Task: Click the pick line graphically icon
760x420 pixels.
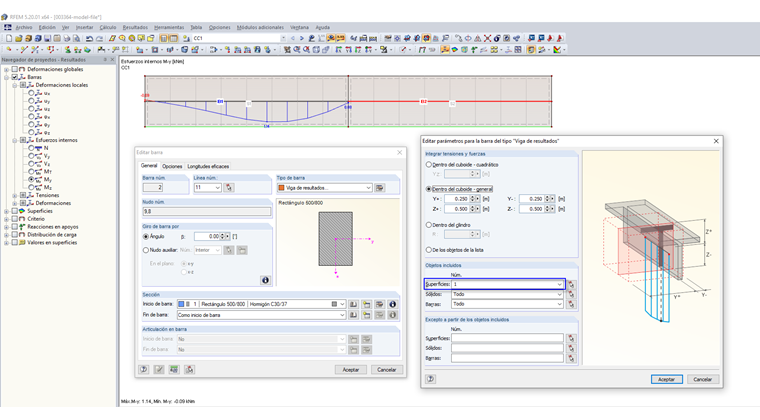Action: tap(229, 188)
